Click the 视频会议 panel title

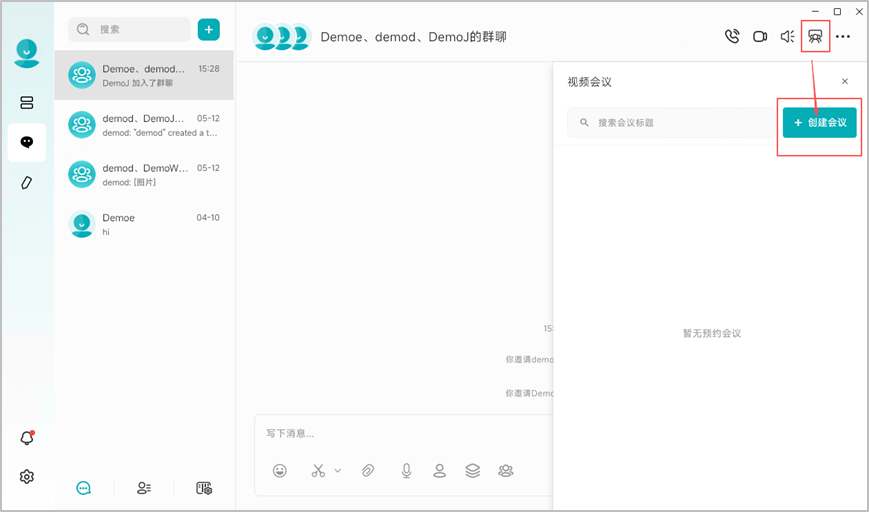point(589,82)
